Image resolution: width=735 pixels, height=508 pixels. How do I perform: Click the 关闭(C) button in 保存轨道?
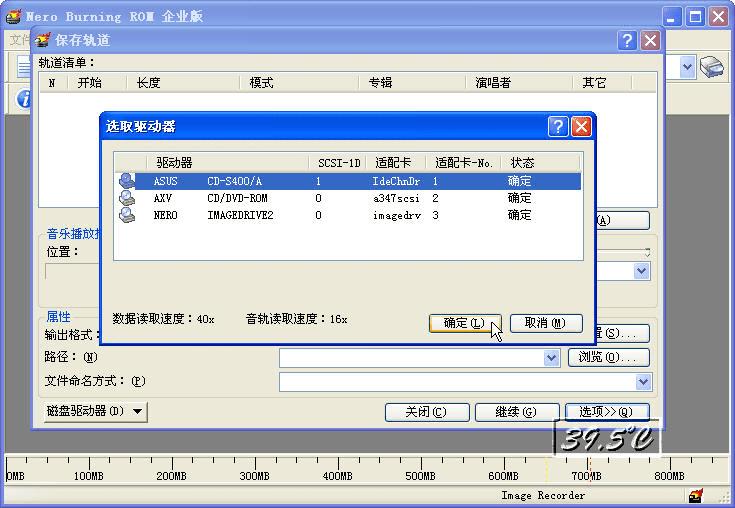pyautogui.click(x=427, y=412)
